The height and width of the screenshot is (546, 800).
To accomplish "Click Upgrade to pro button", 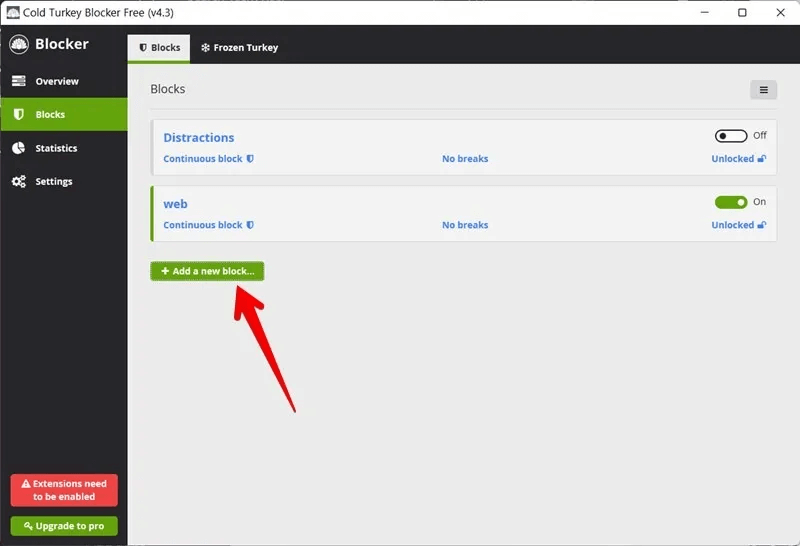I will [x=64, y=526].
